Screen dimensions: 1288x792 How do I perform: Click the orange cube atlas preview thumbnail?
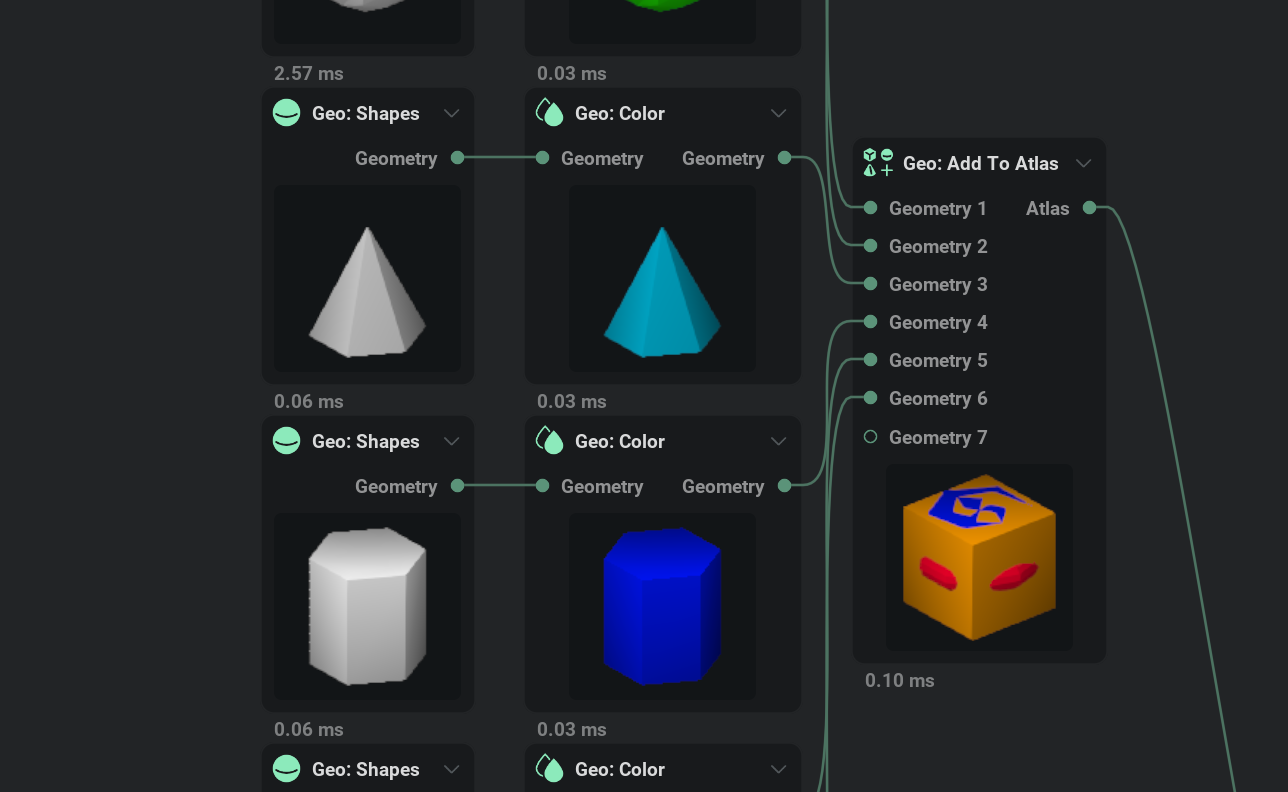[x=979, y=557]
